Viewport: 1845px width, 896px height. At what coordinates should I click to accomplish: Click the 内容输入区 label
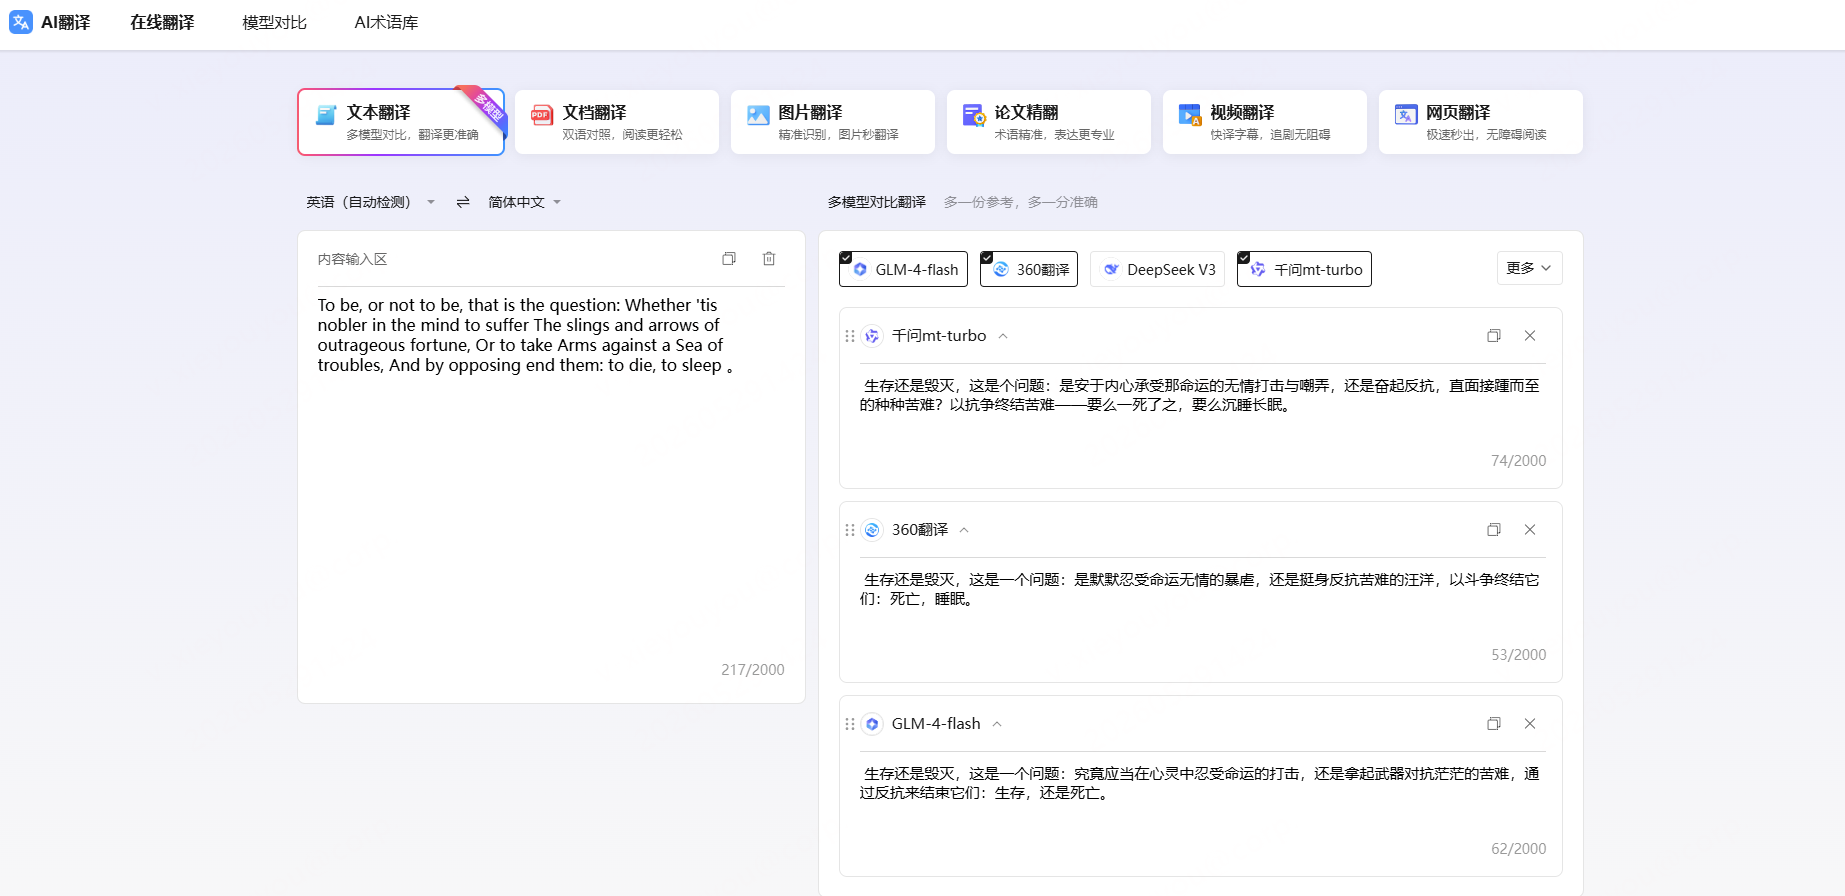pos(352,259)
